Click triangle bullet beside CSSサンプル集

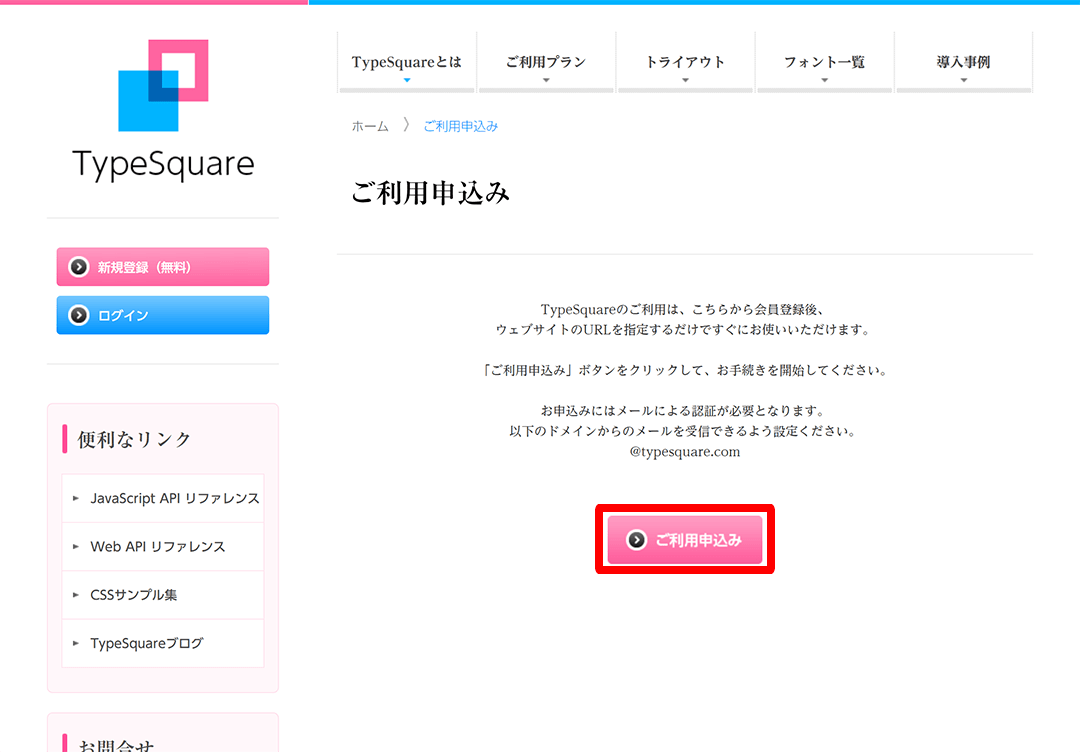pos(76,594)
